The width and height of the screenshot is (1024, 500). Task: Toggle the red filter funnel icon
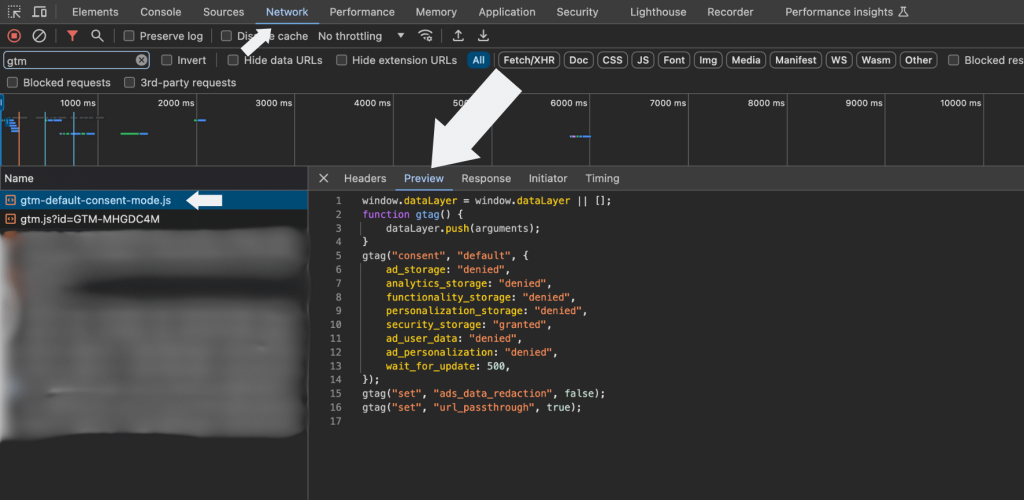point(72,36)
